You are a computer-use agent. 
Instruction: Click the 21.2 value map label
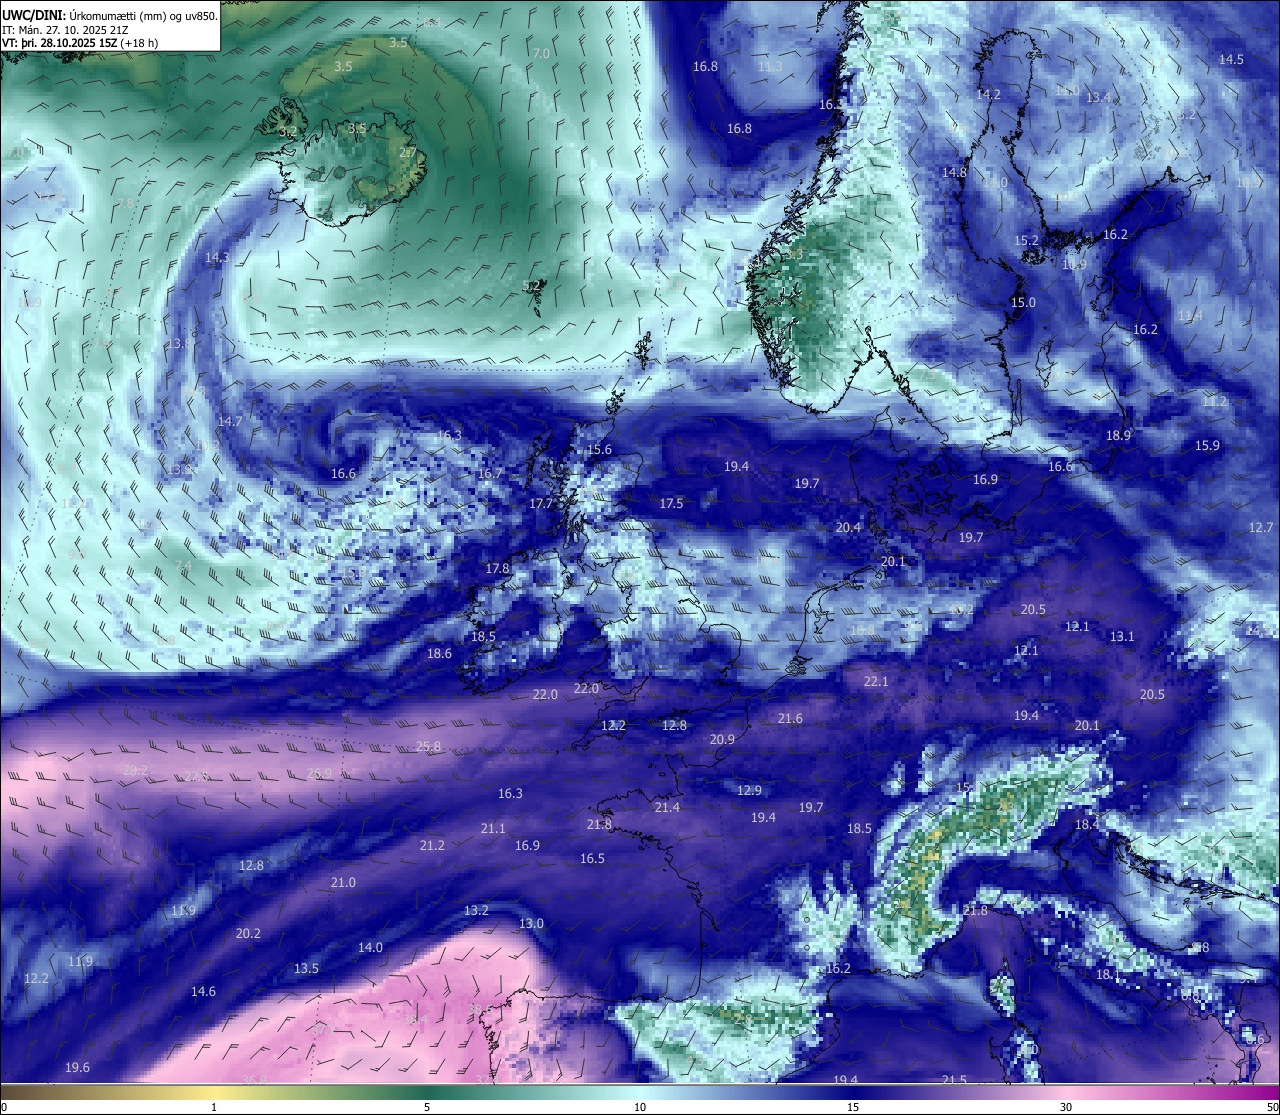click(432, 845)
